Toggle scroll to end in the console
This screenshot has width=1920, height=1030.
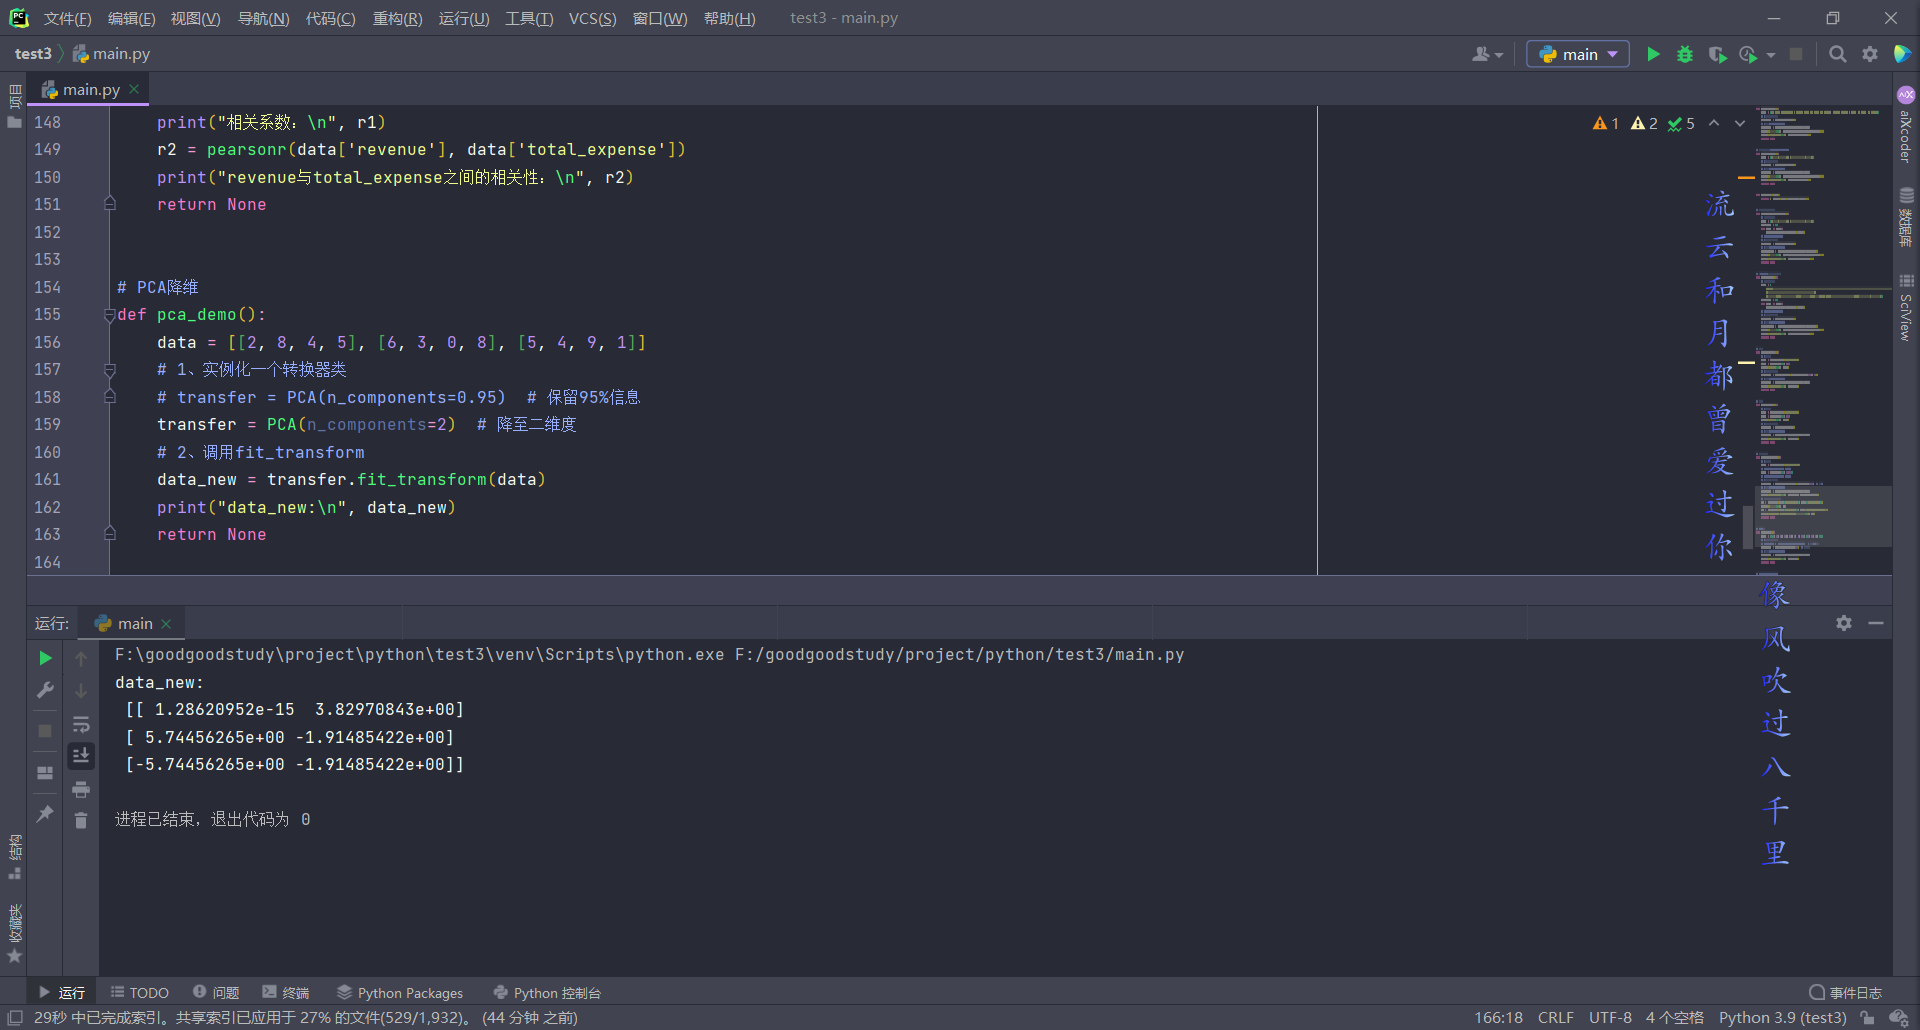pyautogui.click(x=81, y=755)
